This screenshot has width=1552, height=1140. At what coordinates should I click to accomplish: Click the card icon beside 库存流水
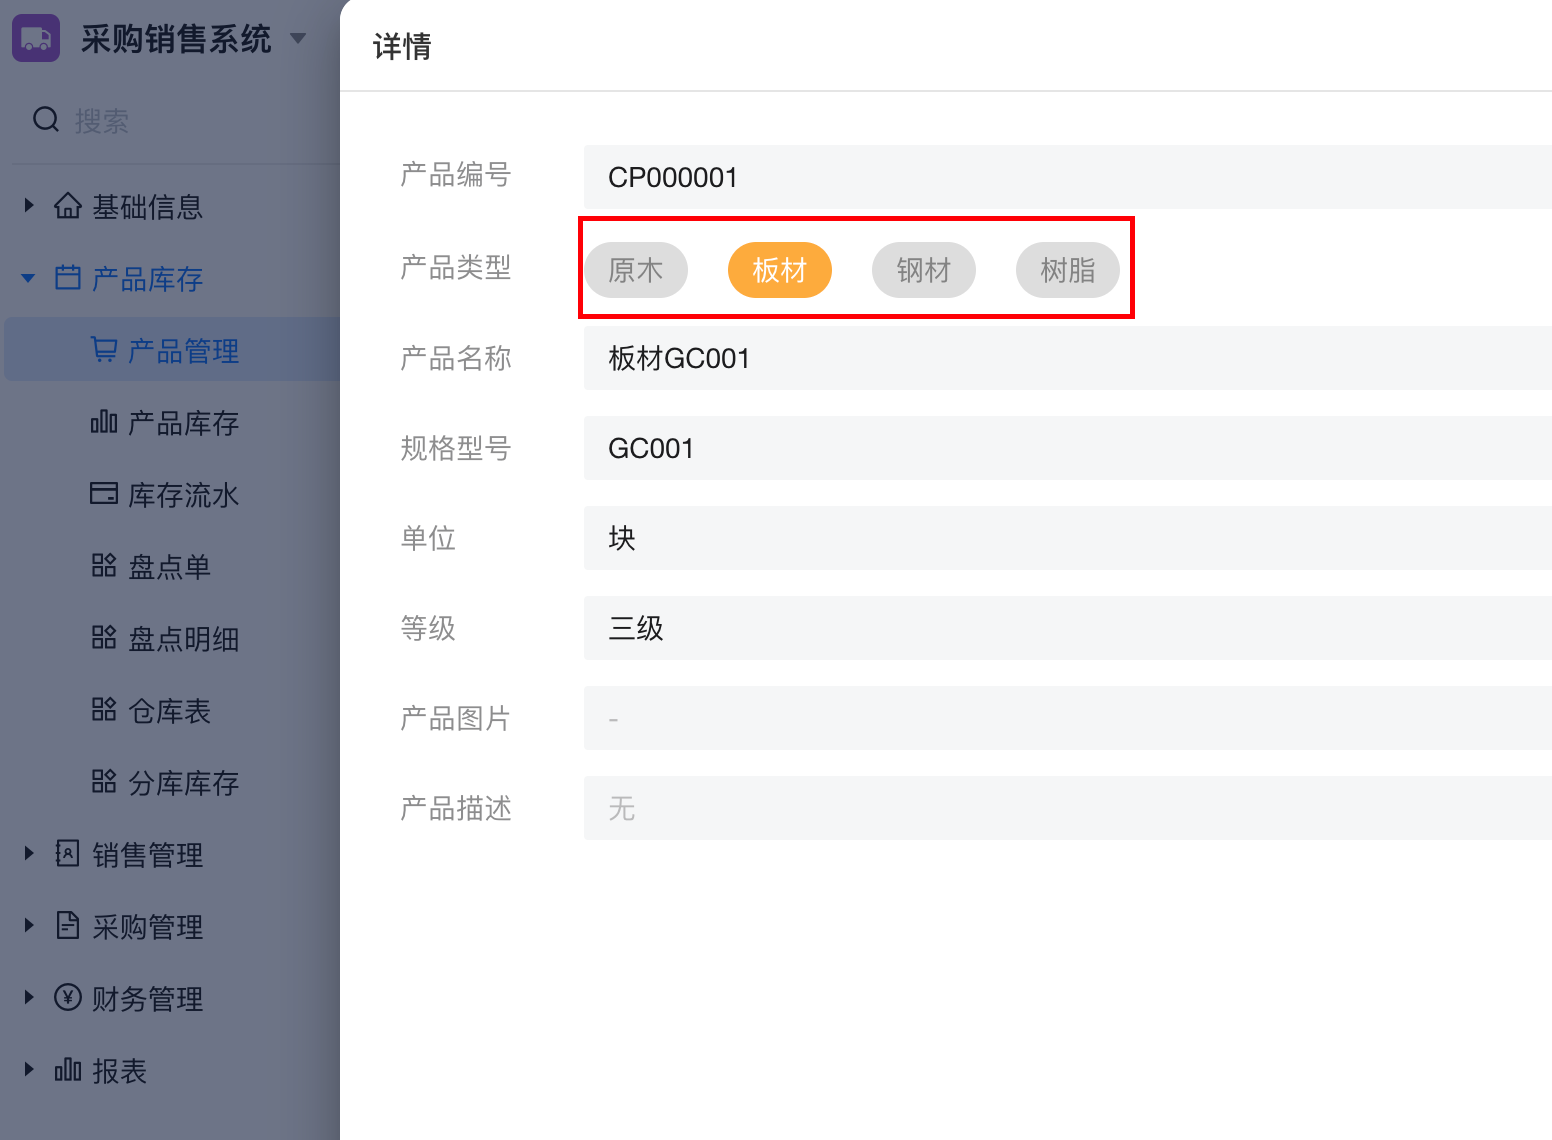pos(104,494)
